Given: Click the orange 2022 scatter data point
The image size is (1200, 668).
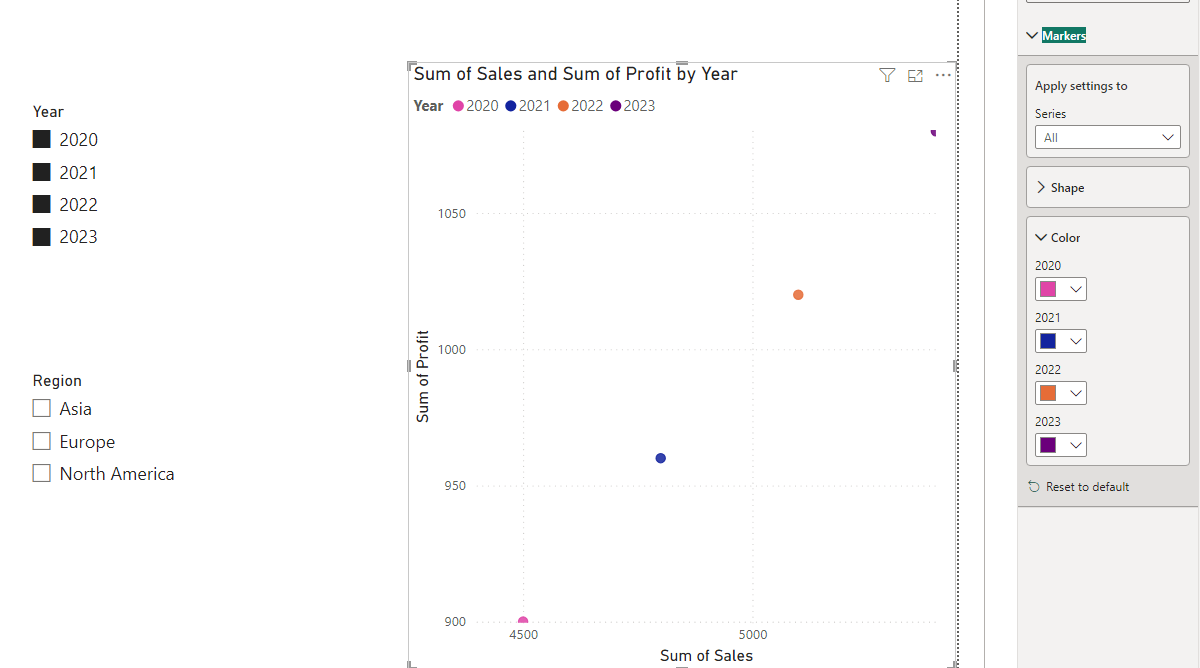Looking at the screenshot, I should [798, 295].
